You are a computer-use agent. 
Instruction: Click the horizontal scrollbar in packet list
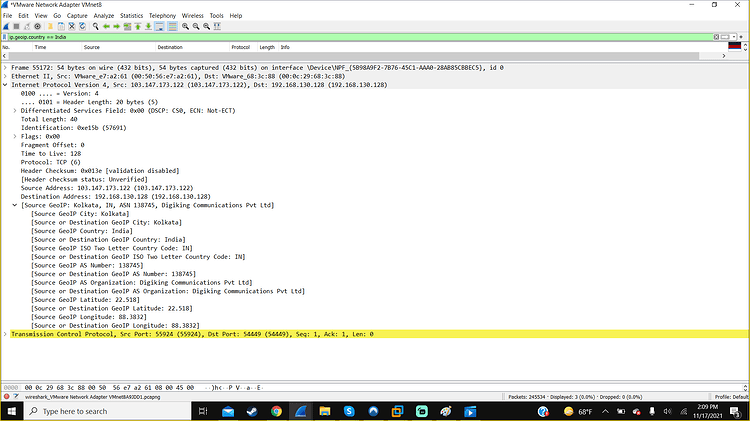364,56
